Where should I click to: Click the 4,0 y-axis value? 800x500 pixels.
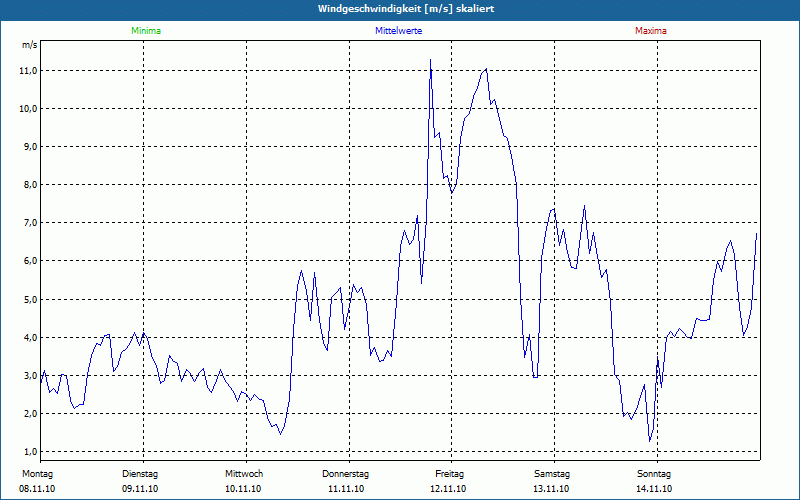pos(30,338)
